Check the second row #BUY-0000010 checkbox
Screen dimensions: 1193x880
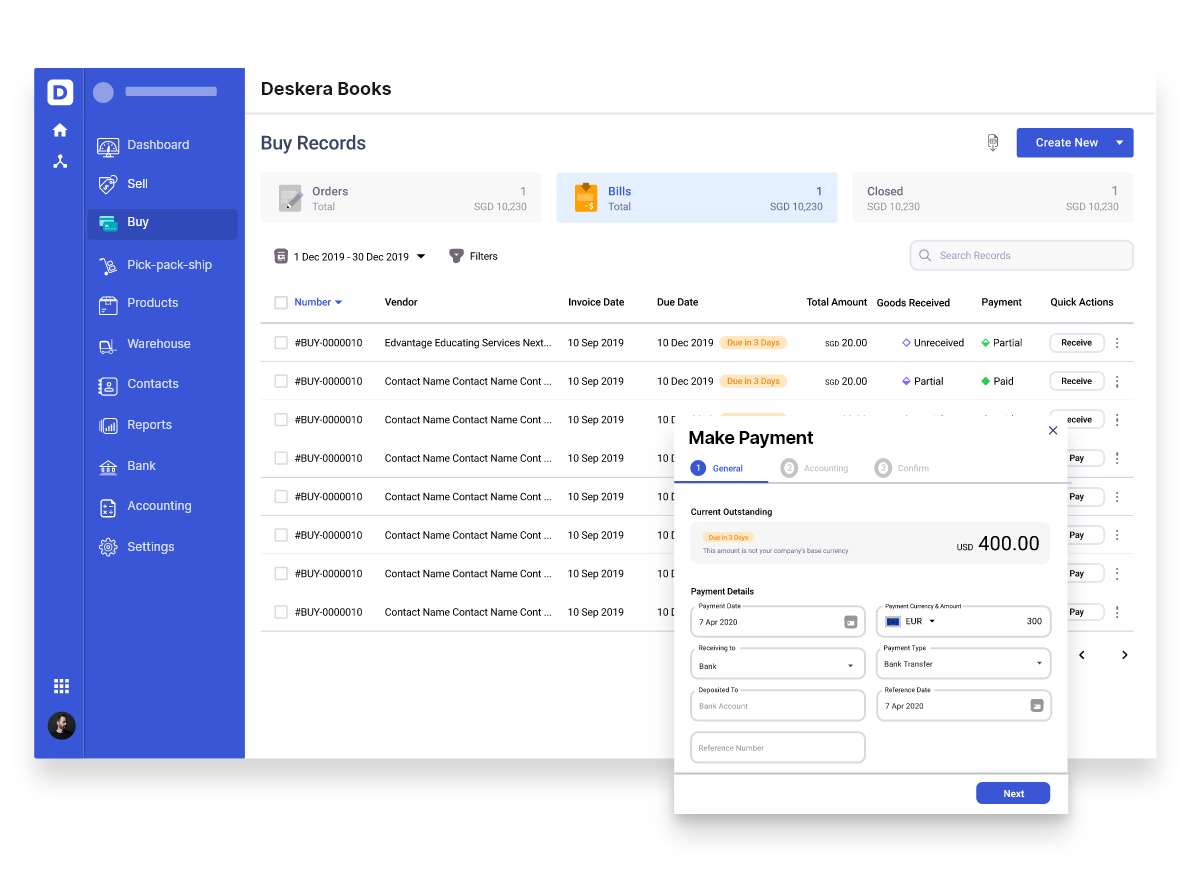click(x=281, y=381)
